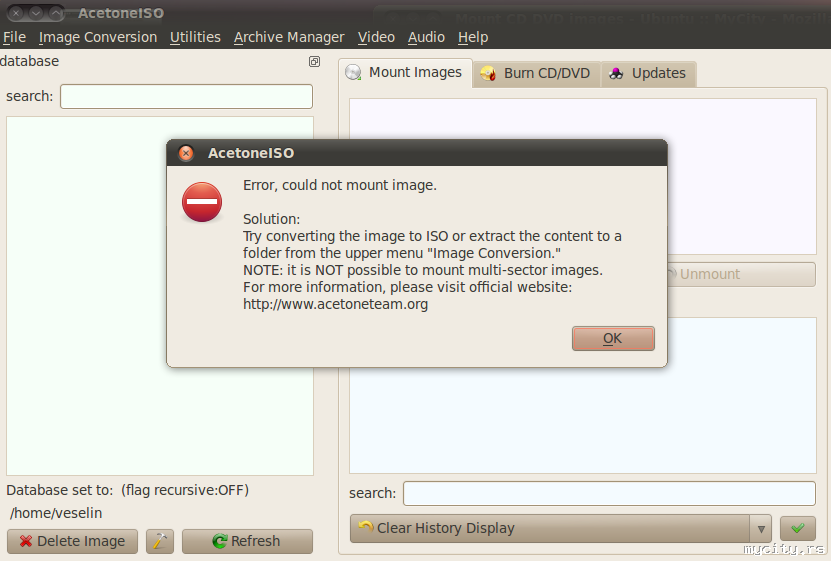Screen dimensions: 831x561
Task: Open the Video menu
Action: click(x=376, y=37)
